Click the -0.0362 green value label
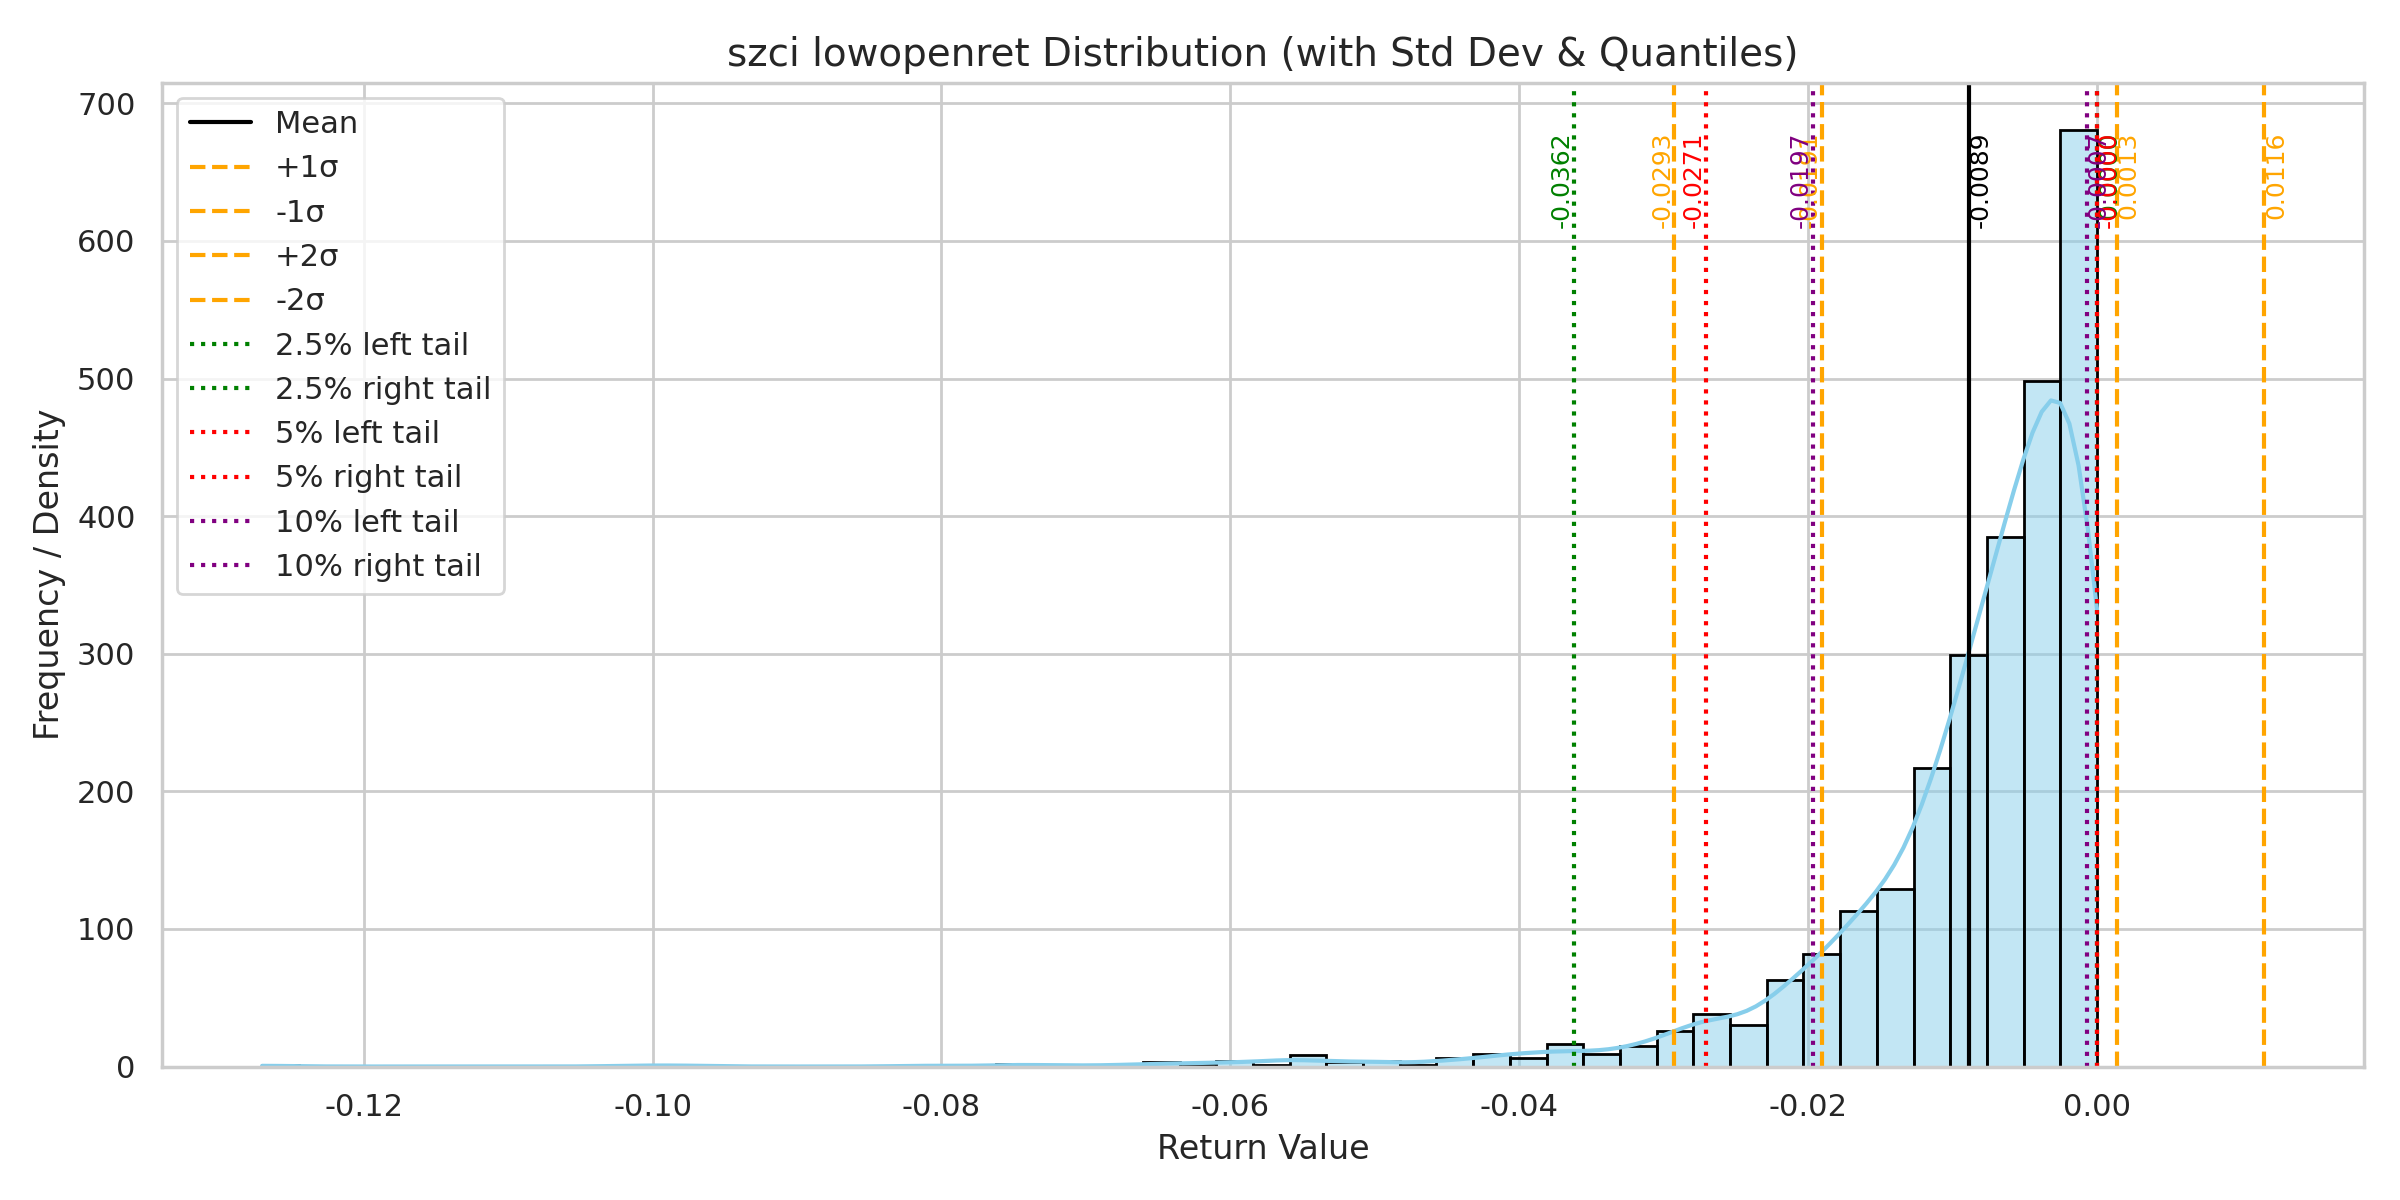The height and width of the screenshot is (1200, 2400). [1561, 182]
